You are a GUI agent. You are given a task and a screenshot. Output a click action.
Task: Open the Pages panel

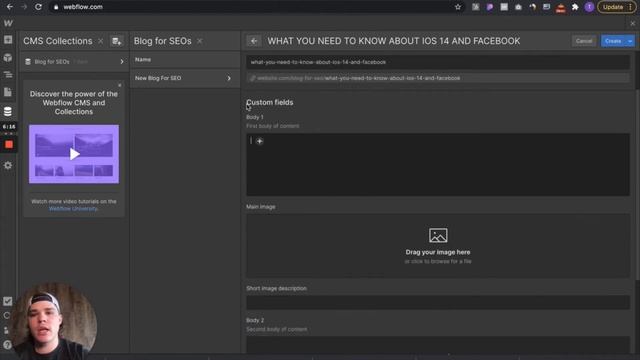[x=8, y=92]
